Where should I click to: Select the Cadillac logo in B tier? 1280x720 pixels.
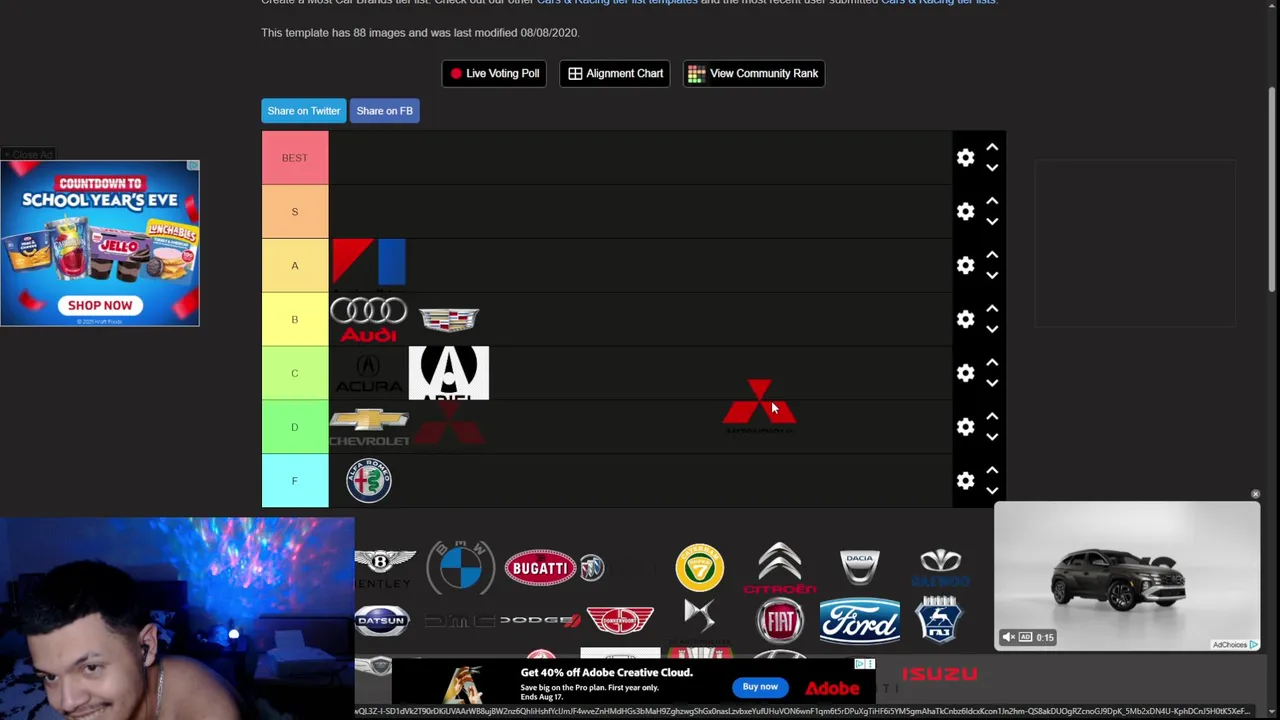pyautogui.click(x=449, y=320)
